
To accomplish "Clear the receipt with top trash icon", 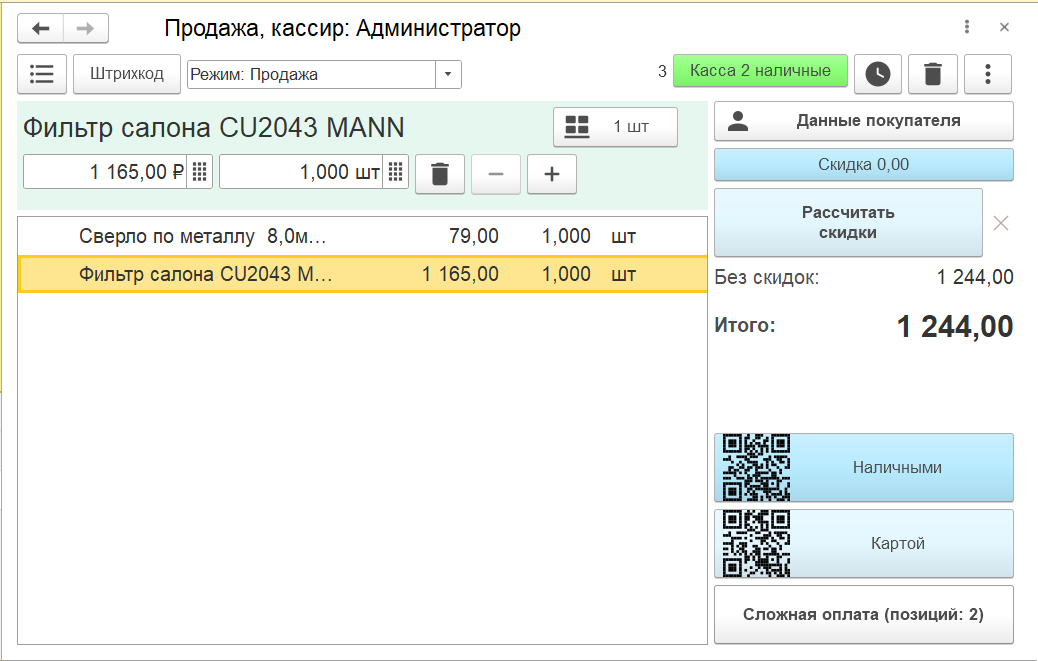I will (x=933, y=73).
